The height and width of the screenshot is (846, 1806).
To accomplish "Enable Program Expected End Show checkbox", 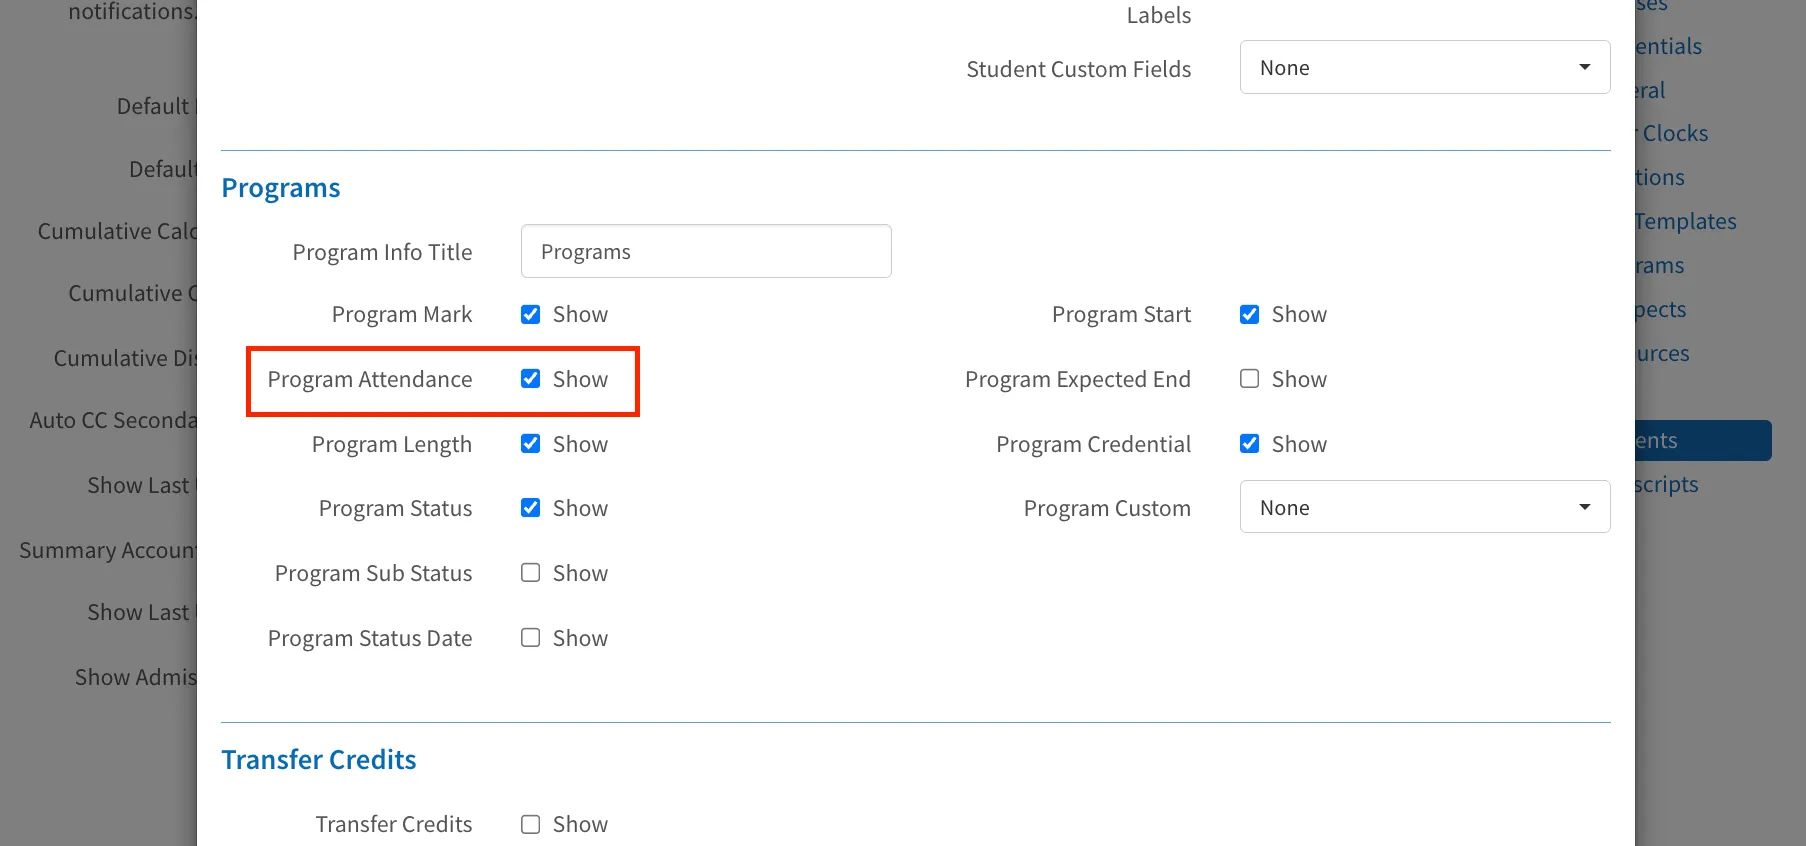I will click(1249, 379).
